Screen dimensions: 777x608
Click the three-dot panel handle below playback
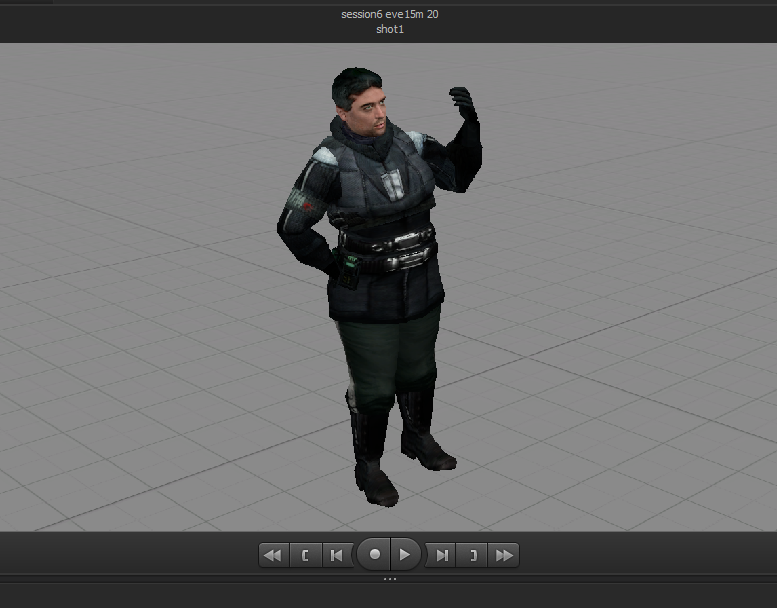tap(389, 578)
